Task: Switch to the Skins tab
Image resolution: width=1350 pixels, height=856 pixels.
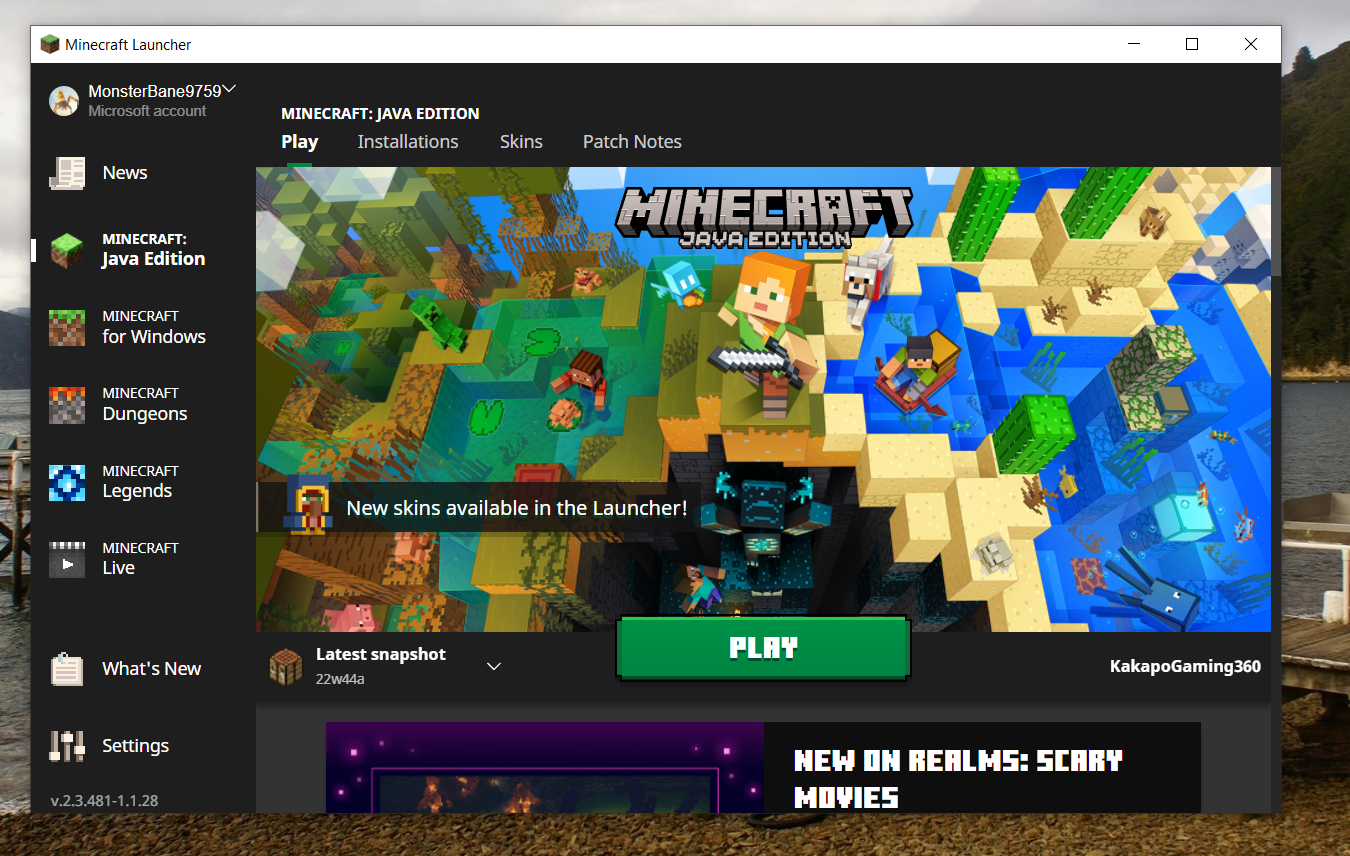Action: (521, 142)
